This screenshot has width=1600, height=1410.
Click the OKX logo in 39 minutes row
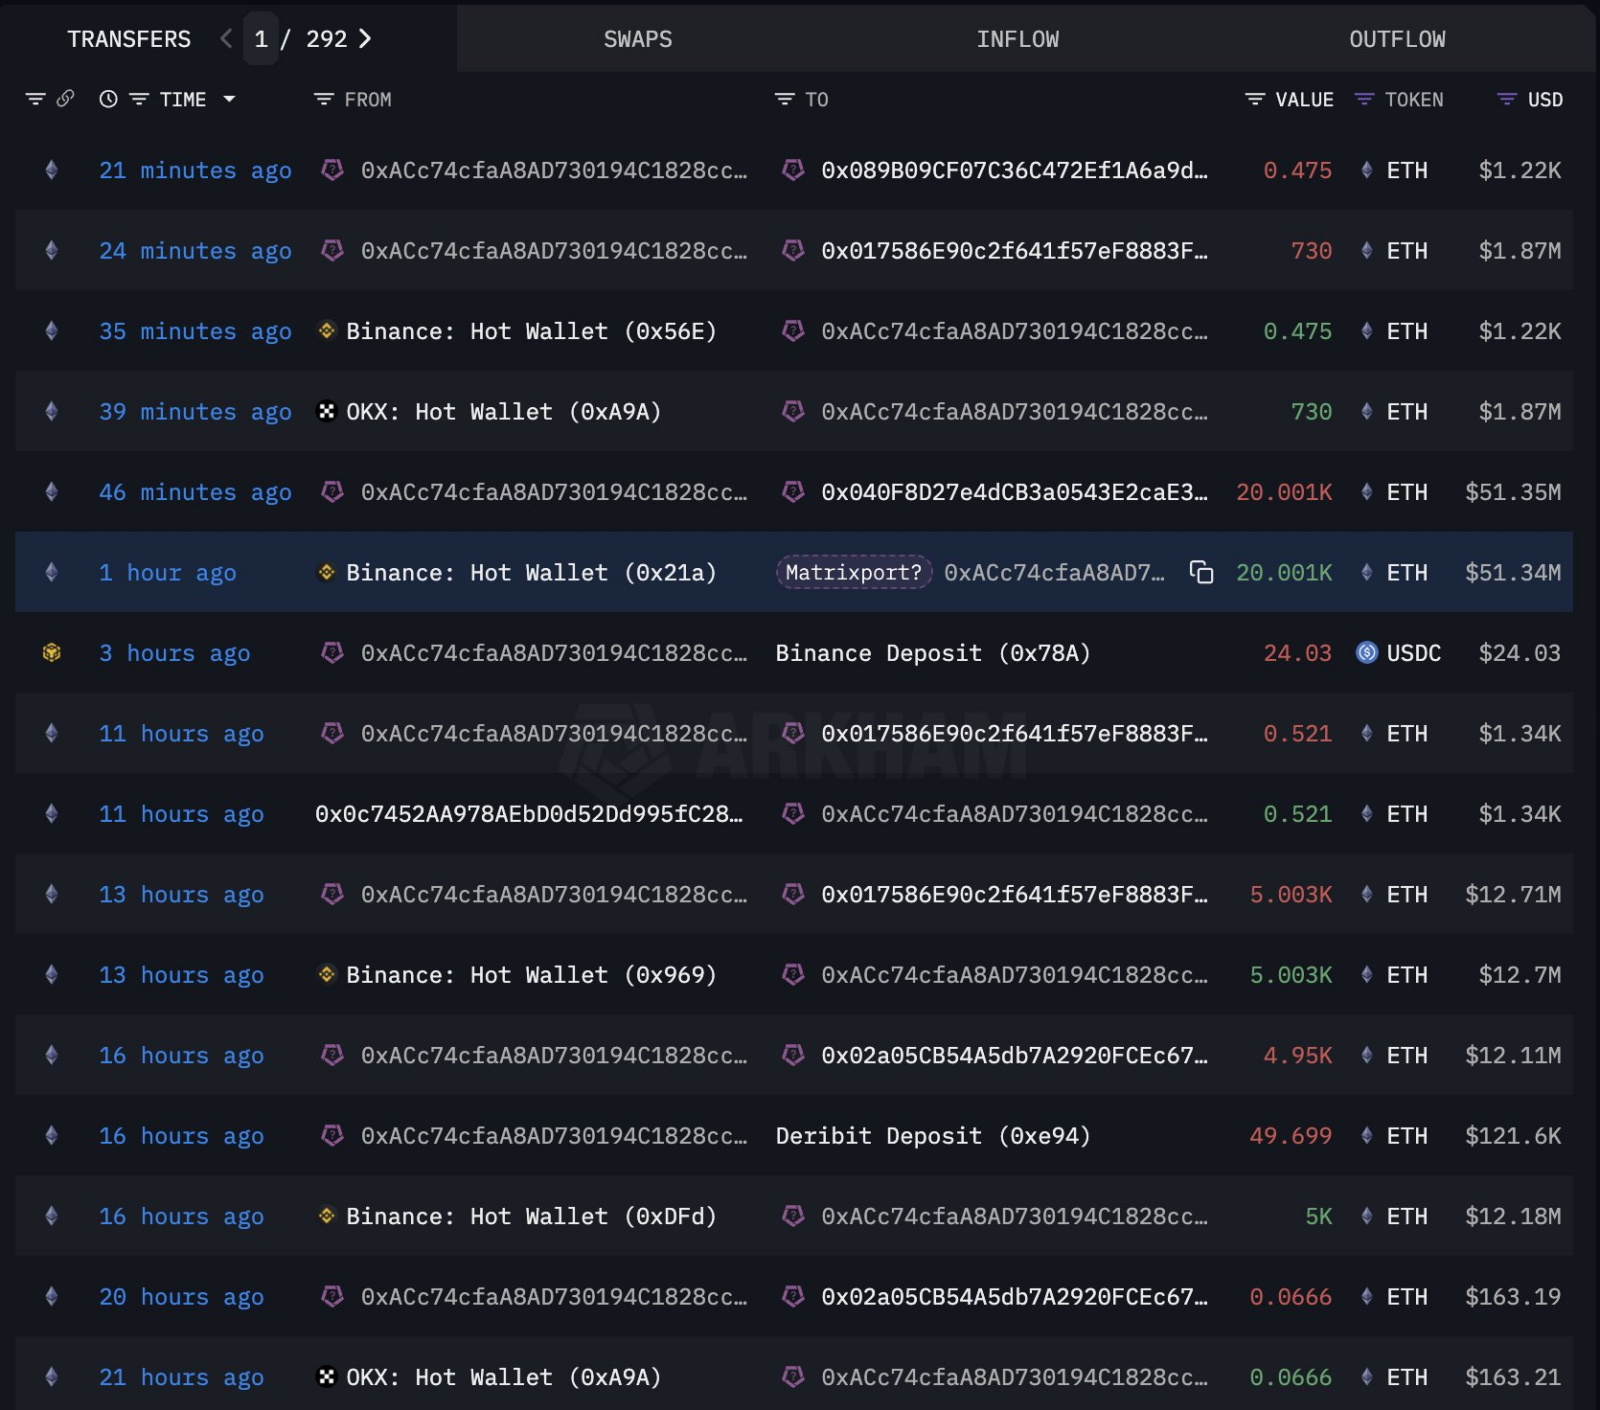coord(326,412)
